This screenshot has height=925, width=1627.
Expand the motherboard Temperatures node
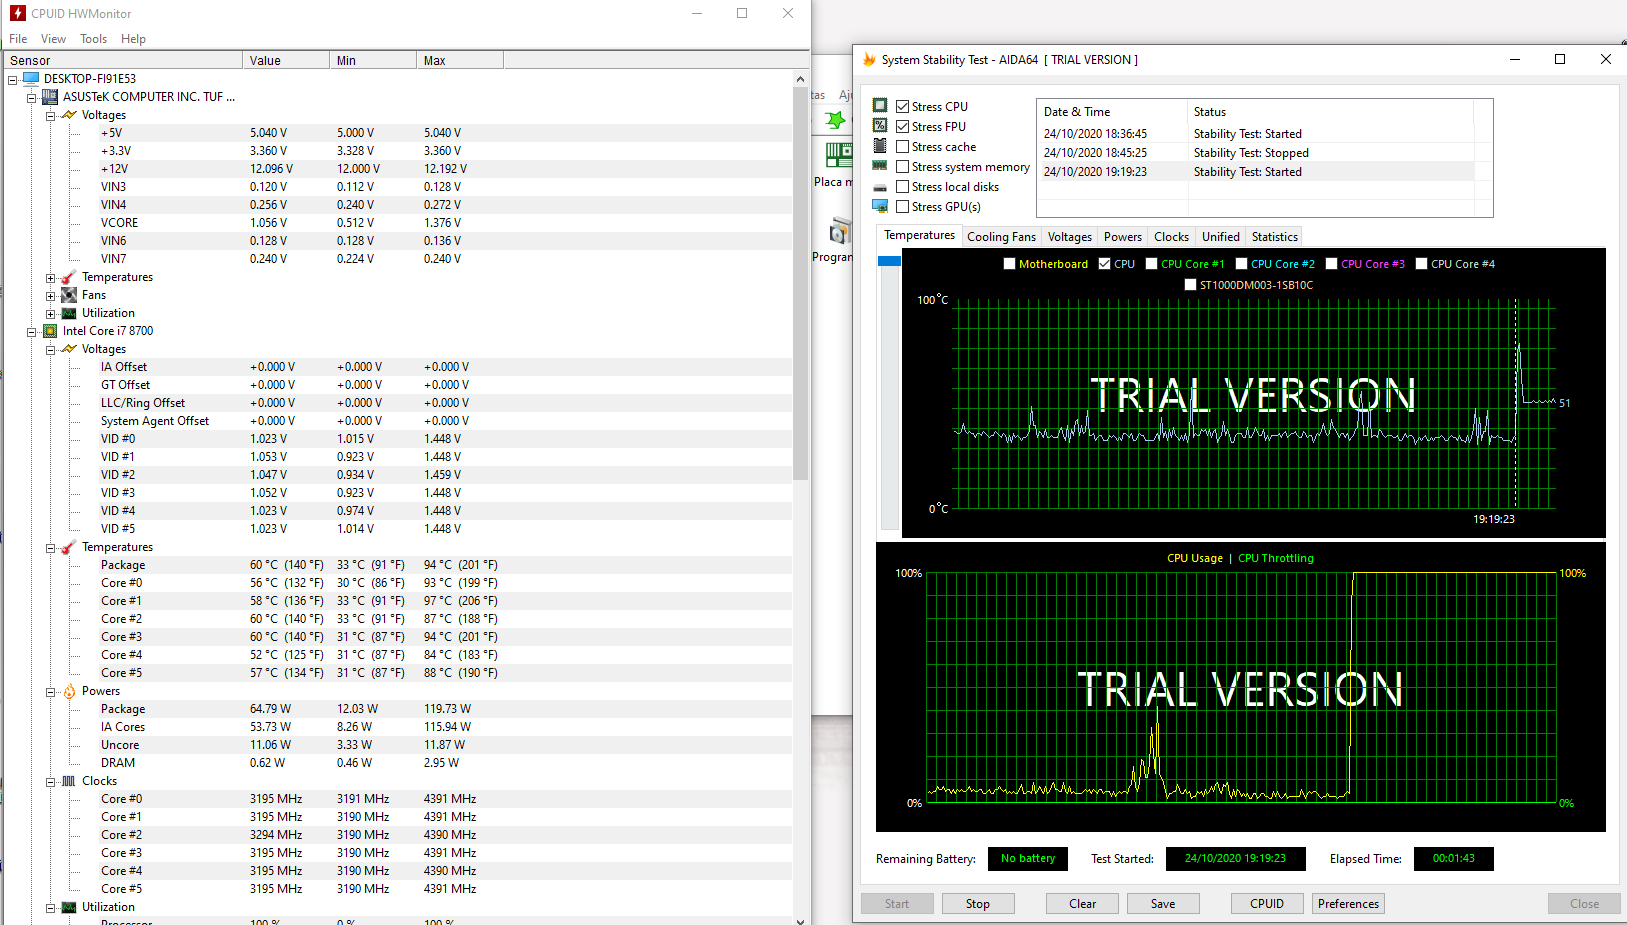[x=50, y=277]
